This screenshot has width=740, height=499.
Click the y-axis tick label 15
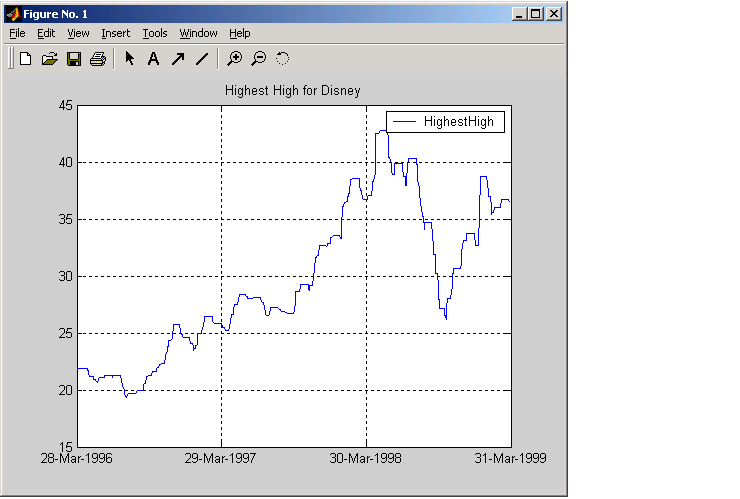coord(66,446)
